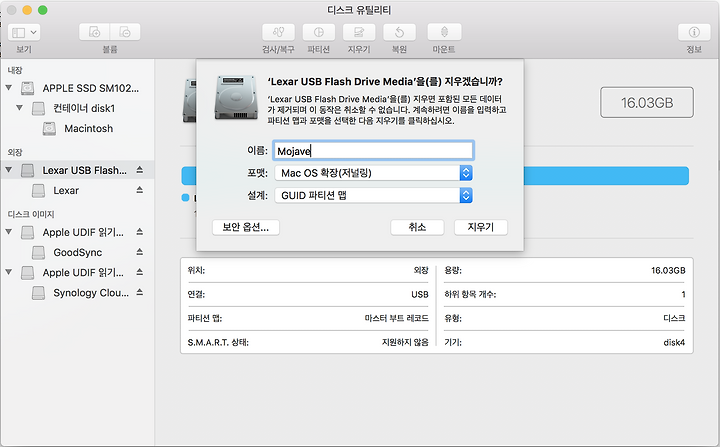Image resolution: width=720 pixels, height=447 pixels.
Task: Click the First Aid (검사/복구) icon
Action: click(278, 32)
